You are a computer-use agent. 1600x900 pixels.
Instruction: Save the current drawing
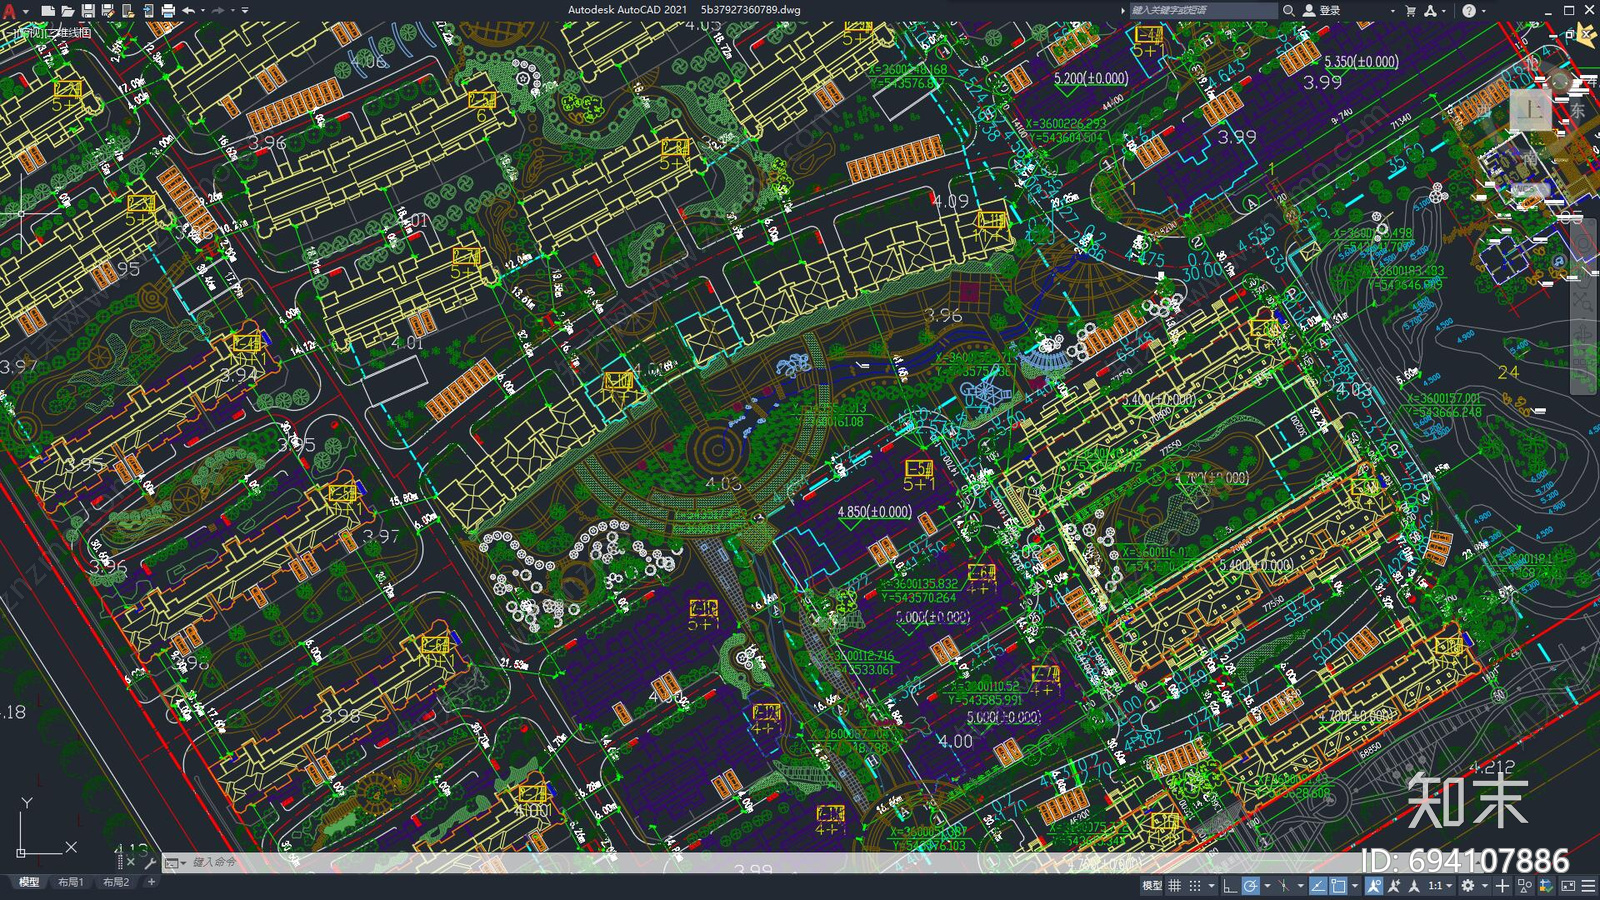pos(88,11)
